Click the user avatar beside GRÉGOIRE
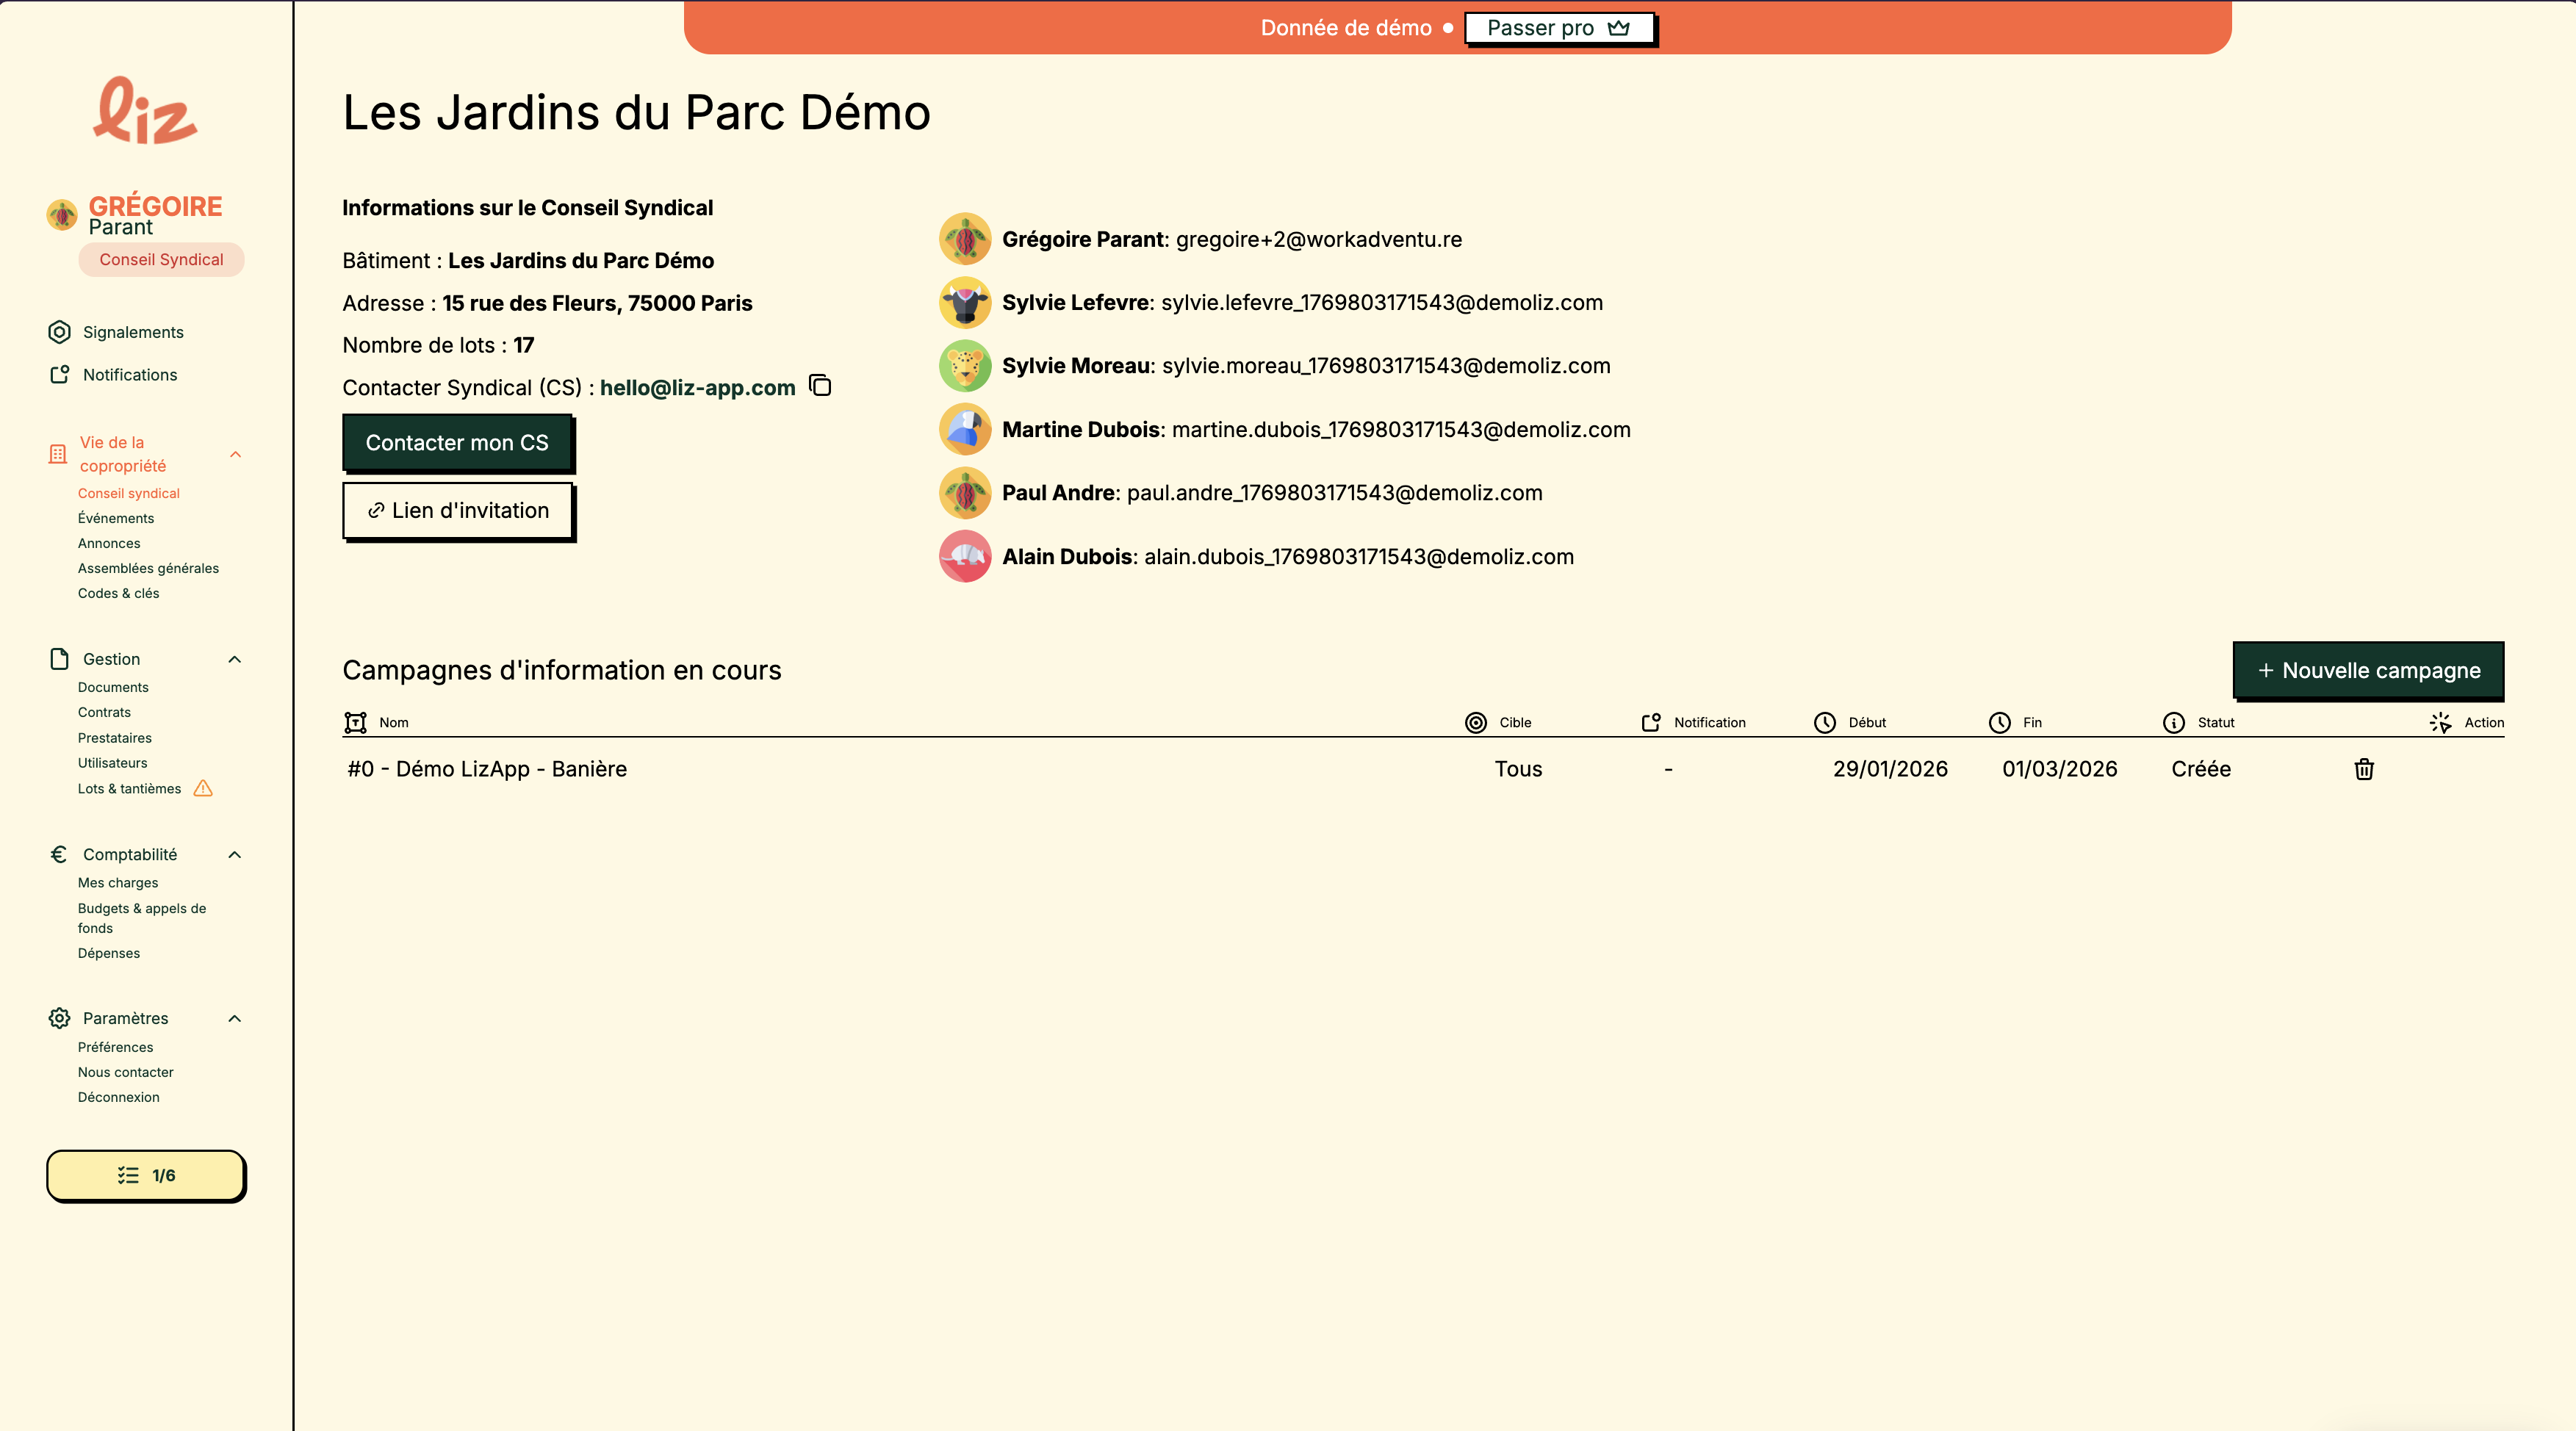Viewport: 2576px width, 1431px height. point(62,214)
